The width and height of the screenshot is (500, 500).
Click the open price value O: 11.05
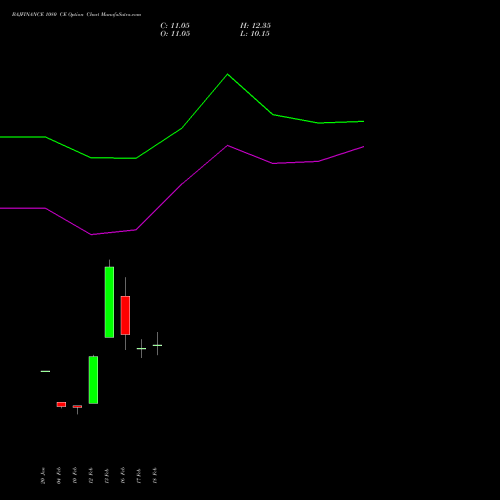pyautogui.click(x=175, y=34)
